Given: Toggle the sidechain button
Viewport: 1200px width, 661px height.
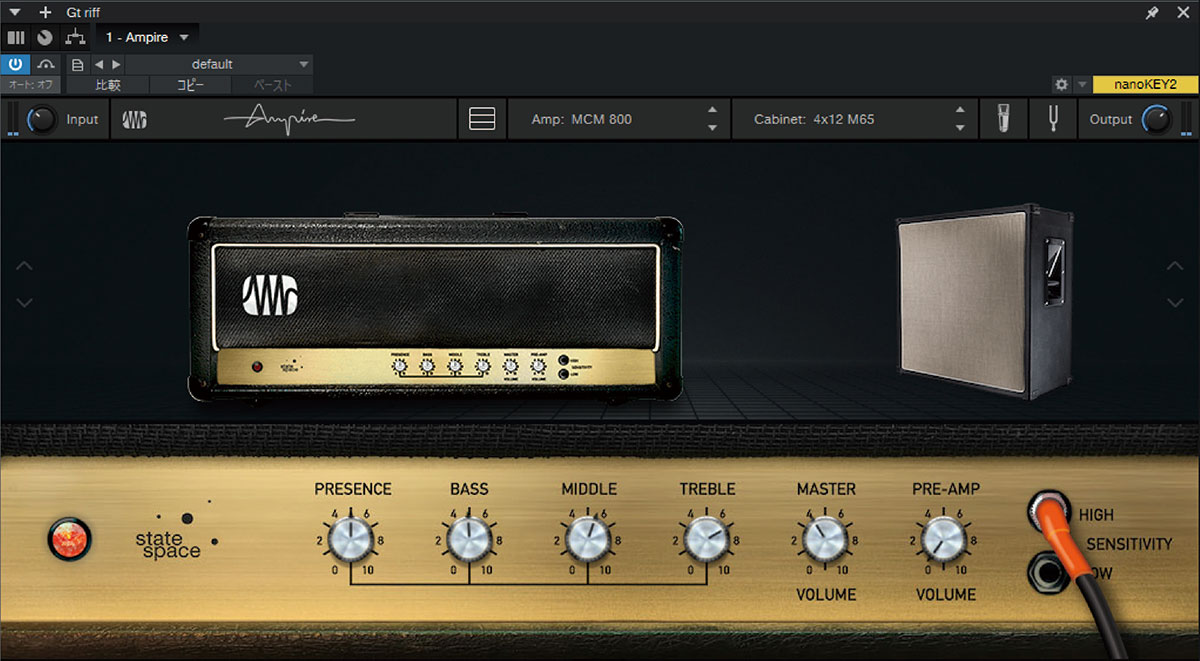Looking at the screenshot, I should coord(46,64).
